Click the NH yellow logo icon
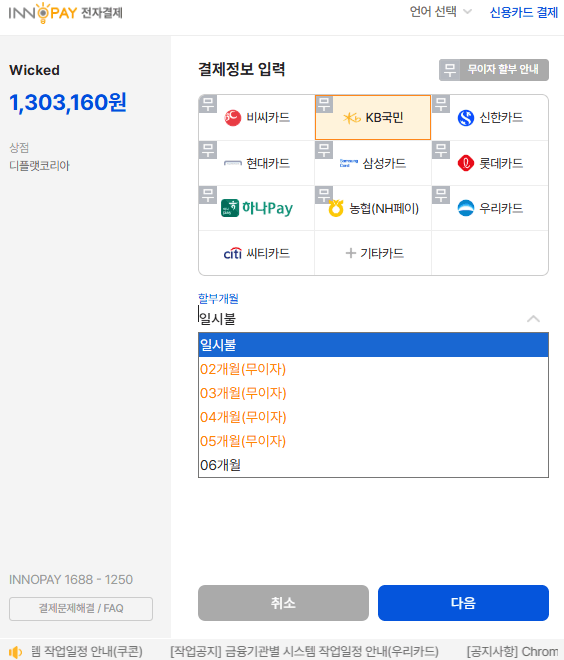 click(x=336, y=208)
